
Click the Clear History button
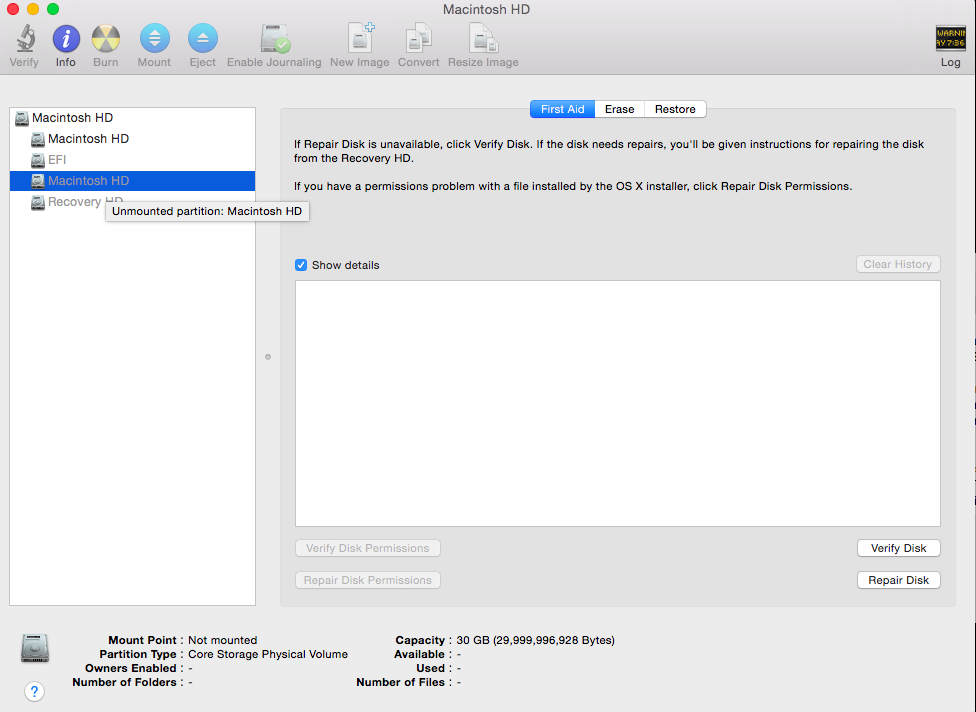[x=898, y=264]
